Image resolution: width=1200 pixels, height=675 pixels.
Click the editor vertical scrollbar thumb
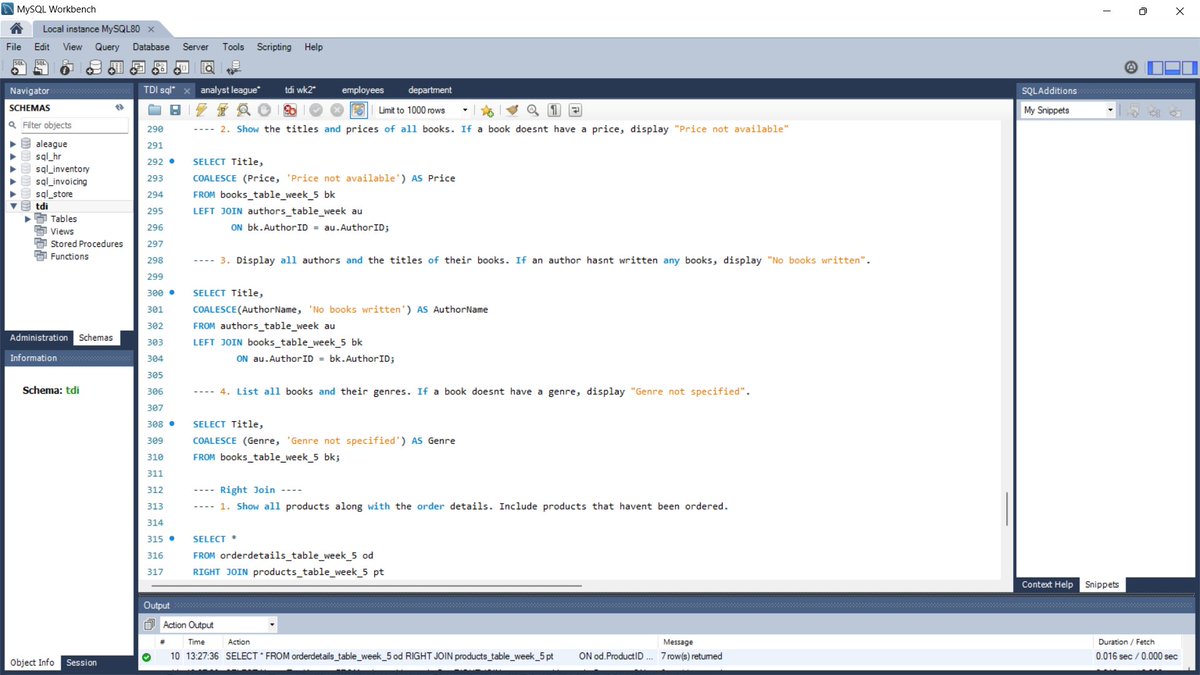point(1007,508)
